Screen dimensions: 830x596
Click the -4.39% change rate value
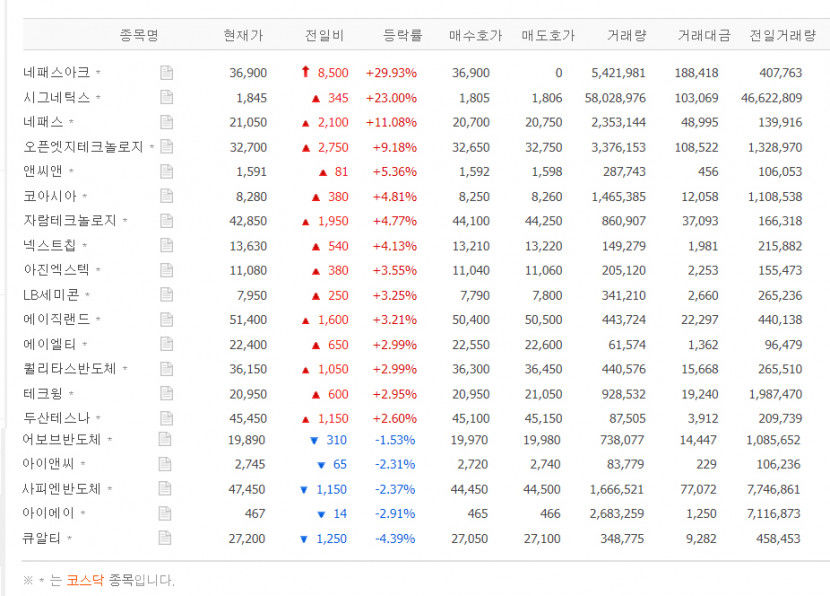coord(395,539)
